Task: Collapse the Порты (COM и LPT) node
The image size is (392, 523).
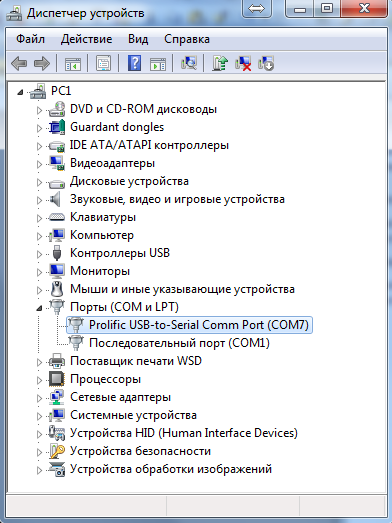Action: (39, 308)
